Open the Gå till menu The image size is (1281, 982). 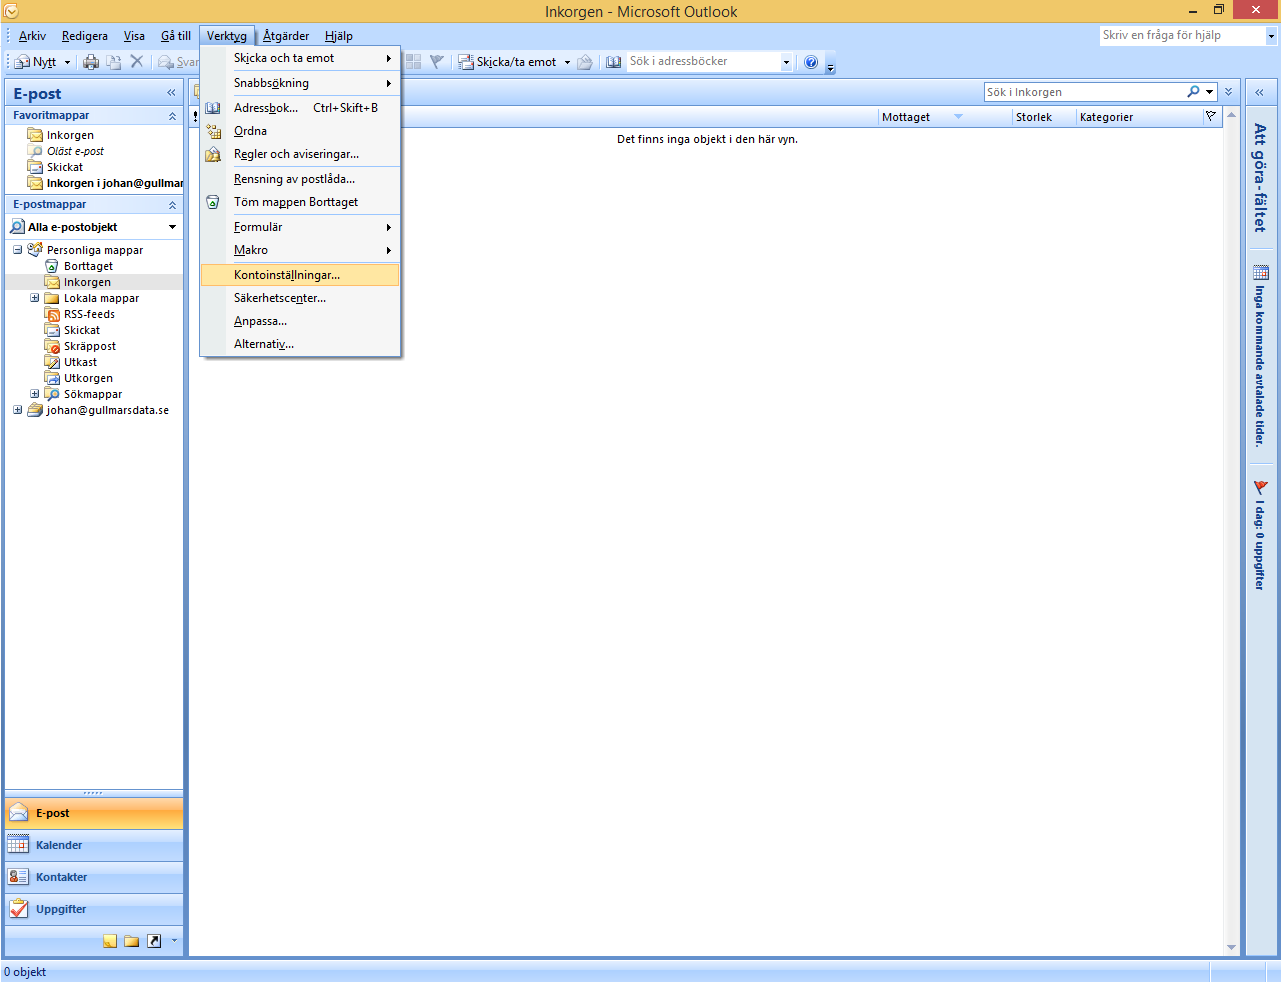176,36
